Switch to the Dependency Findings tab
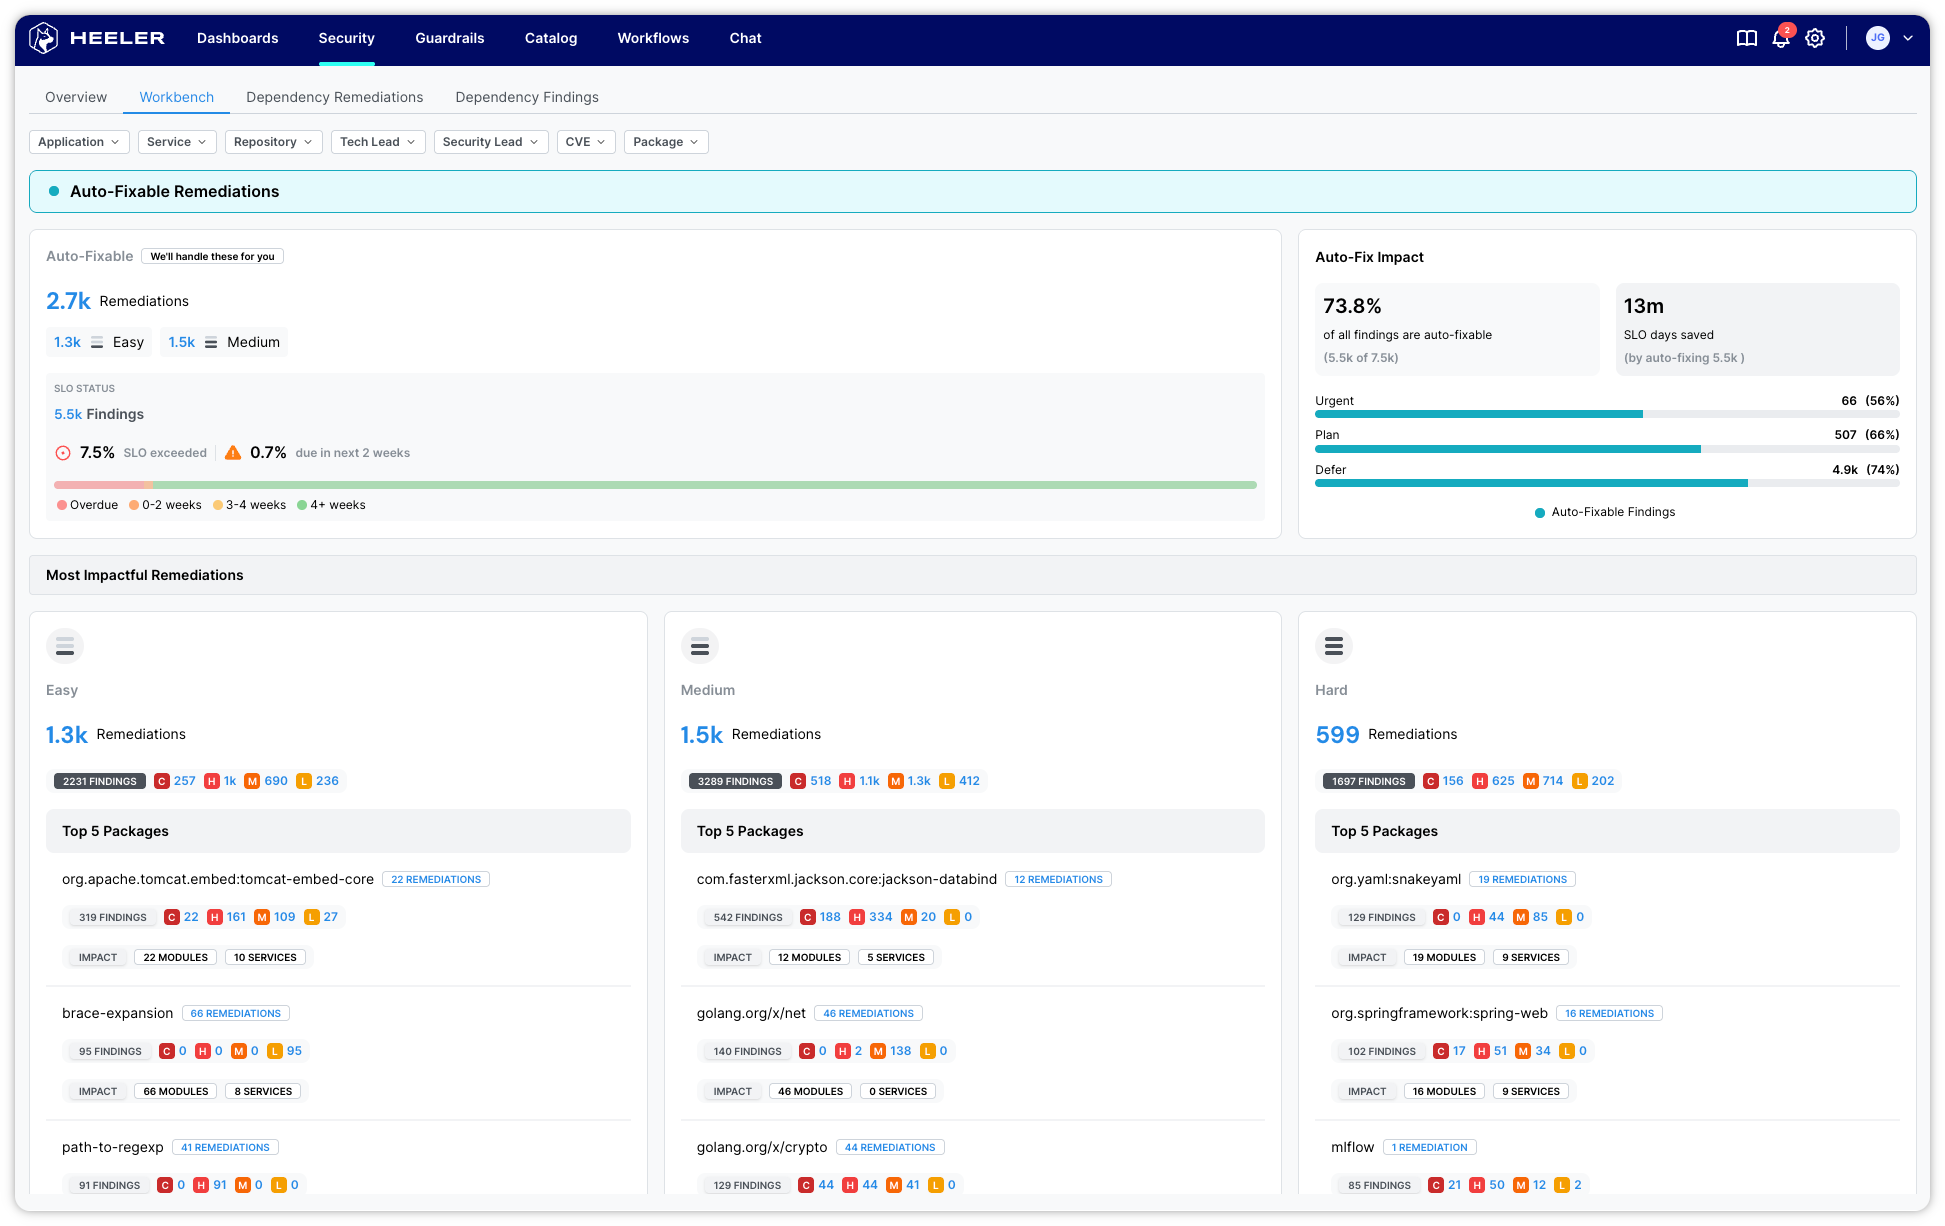 [x=526, y=97]
